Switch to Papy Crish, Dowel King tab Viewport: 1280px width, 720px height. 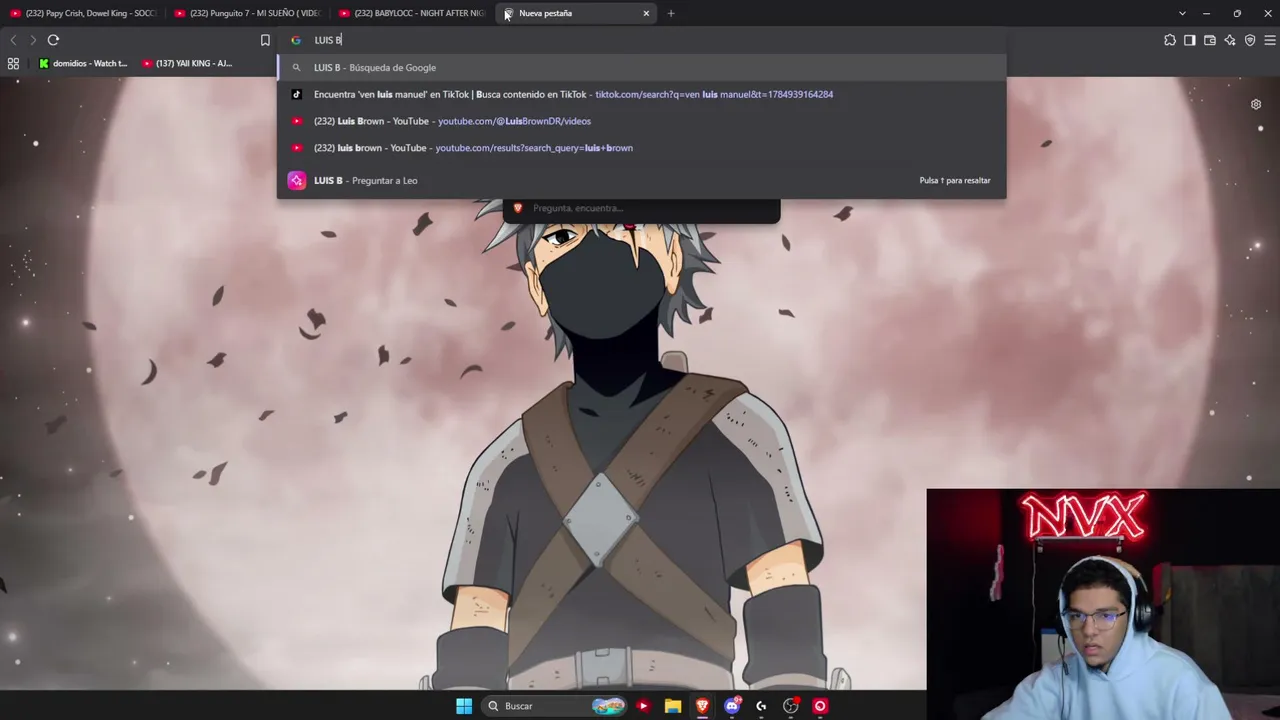coord(82,13)
